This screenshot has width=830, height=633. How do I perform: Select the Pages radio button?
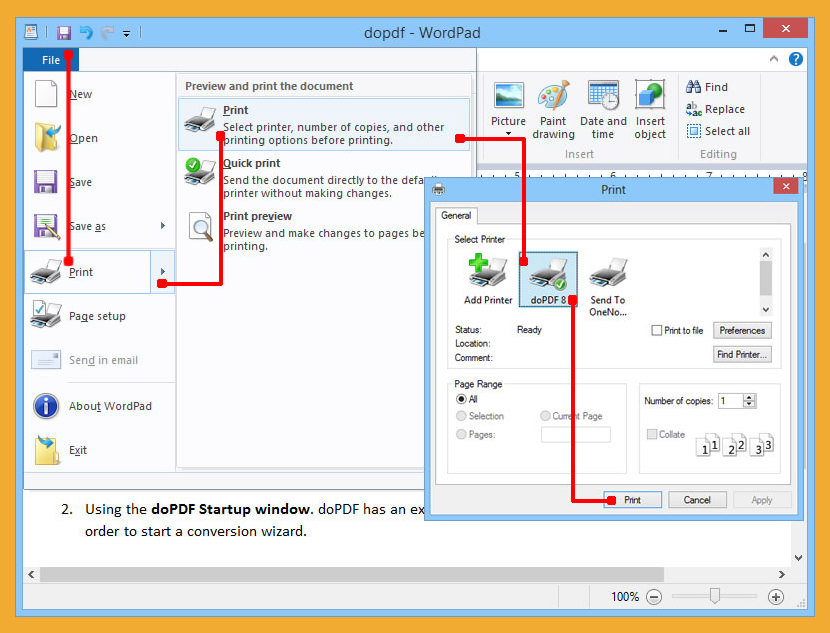pos(461,435)
